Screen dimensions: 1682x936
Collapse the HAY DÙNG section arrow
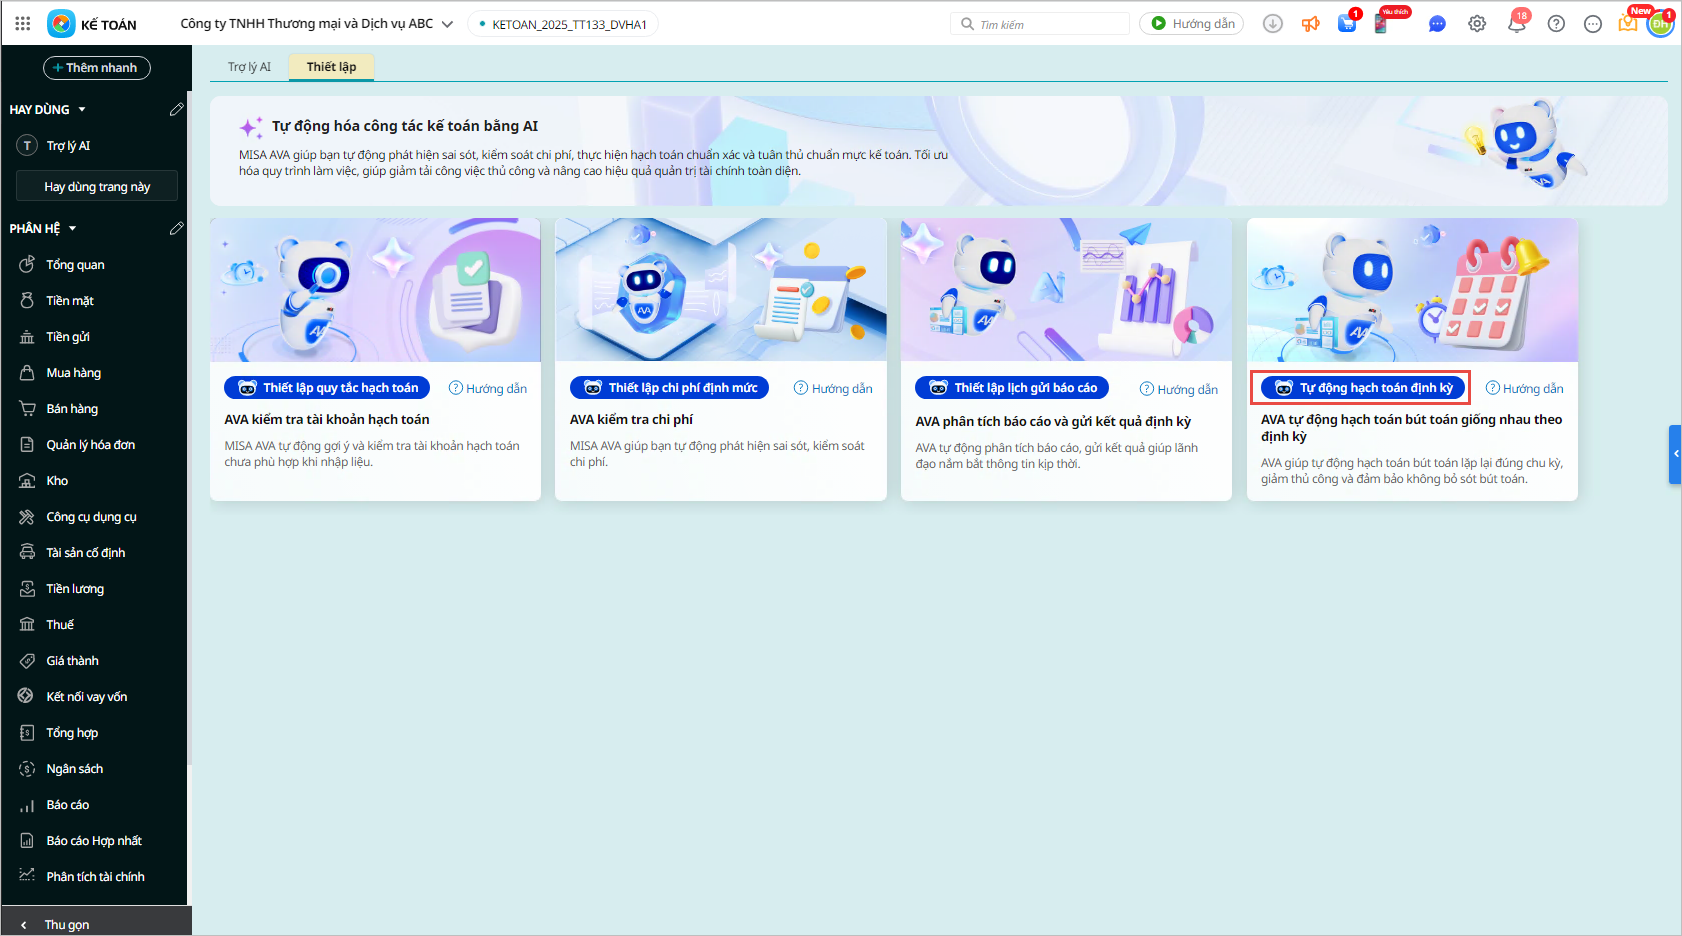tap(82, 109)
